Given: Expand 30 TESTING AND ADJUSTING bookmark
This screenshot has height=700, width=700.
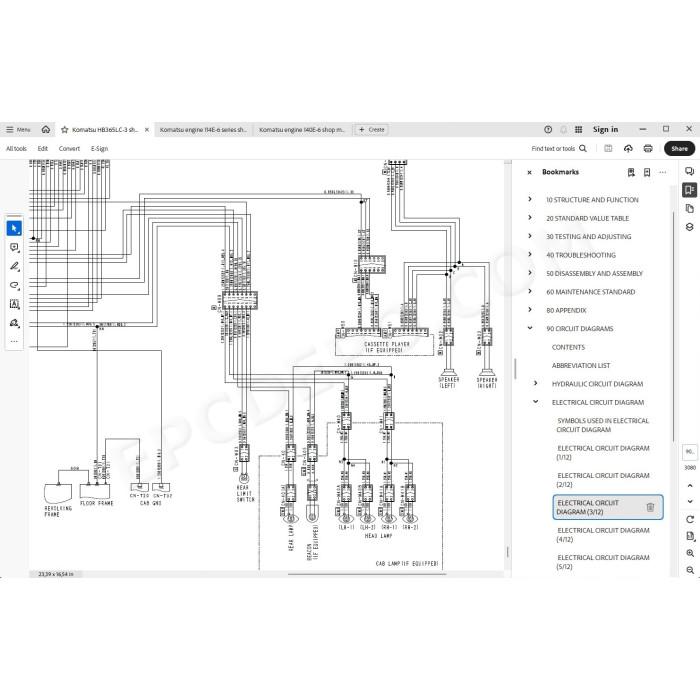Looking at the screenshot, I should coord(530,236).
